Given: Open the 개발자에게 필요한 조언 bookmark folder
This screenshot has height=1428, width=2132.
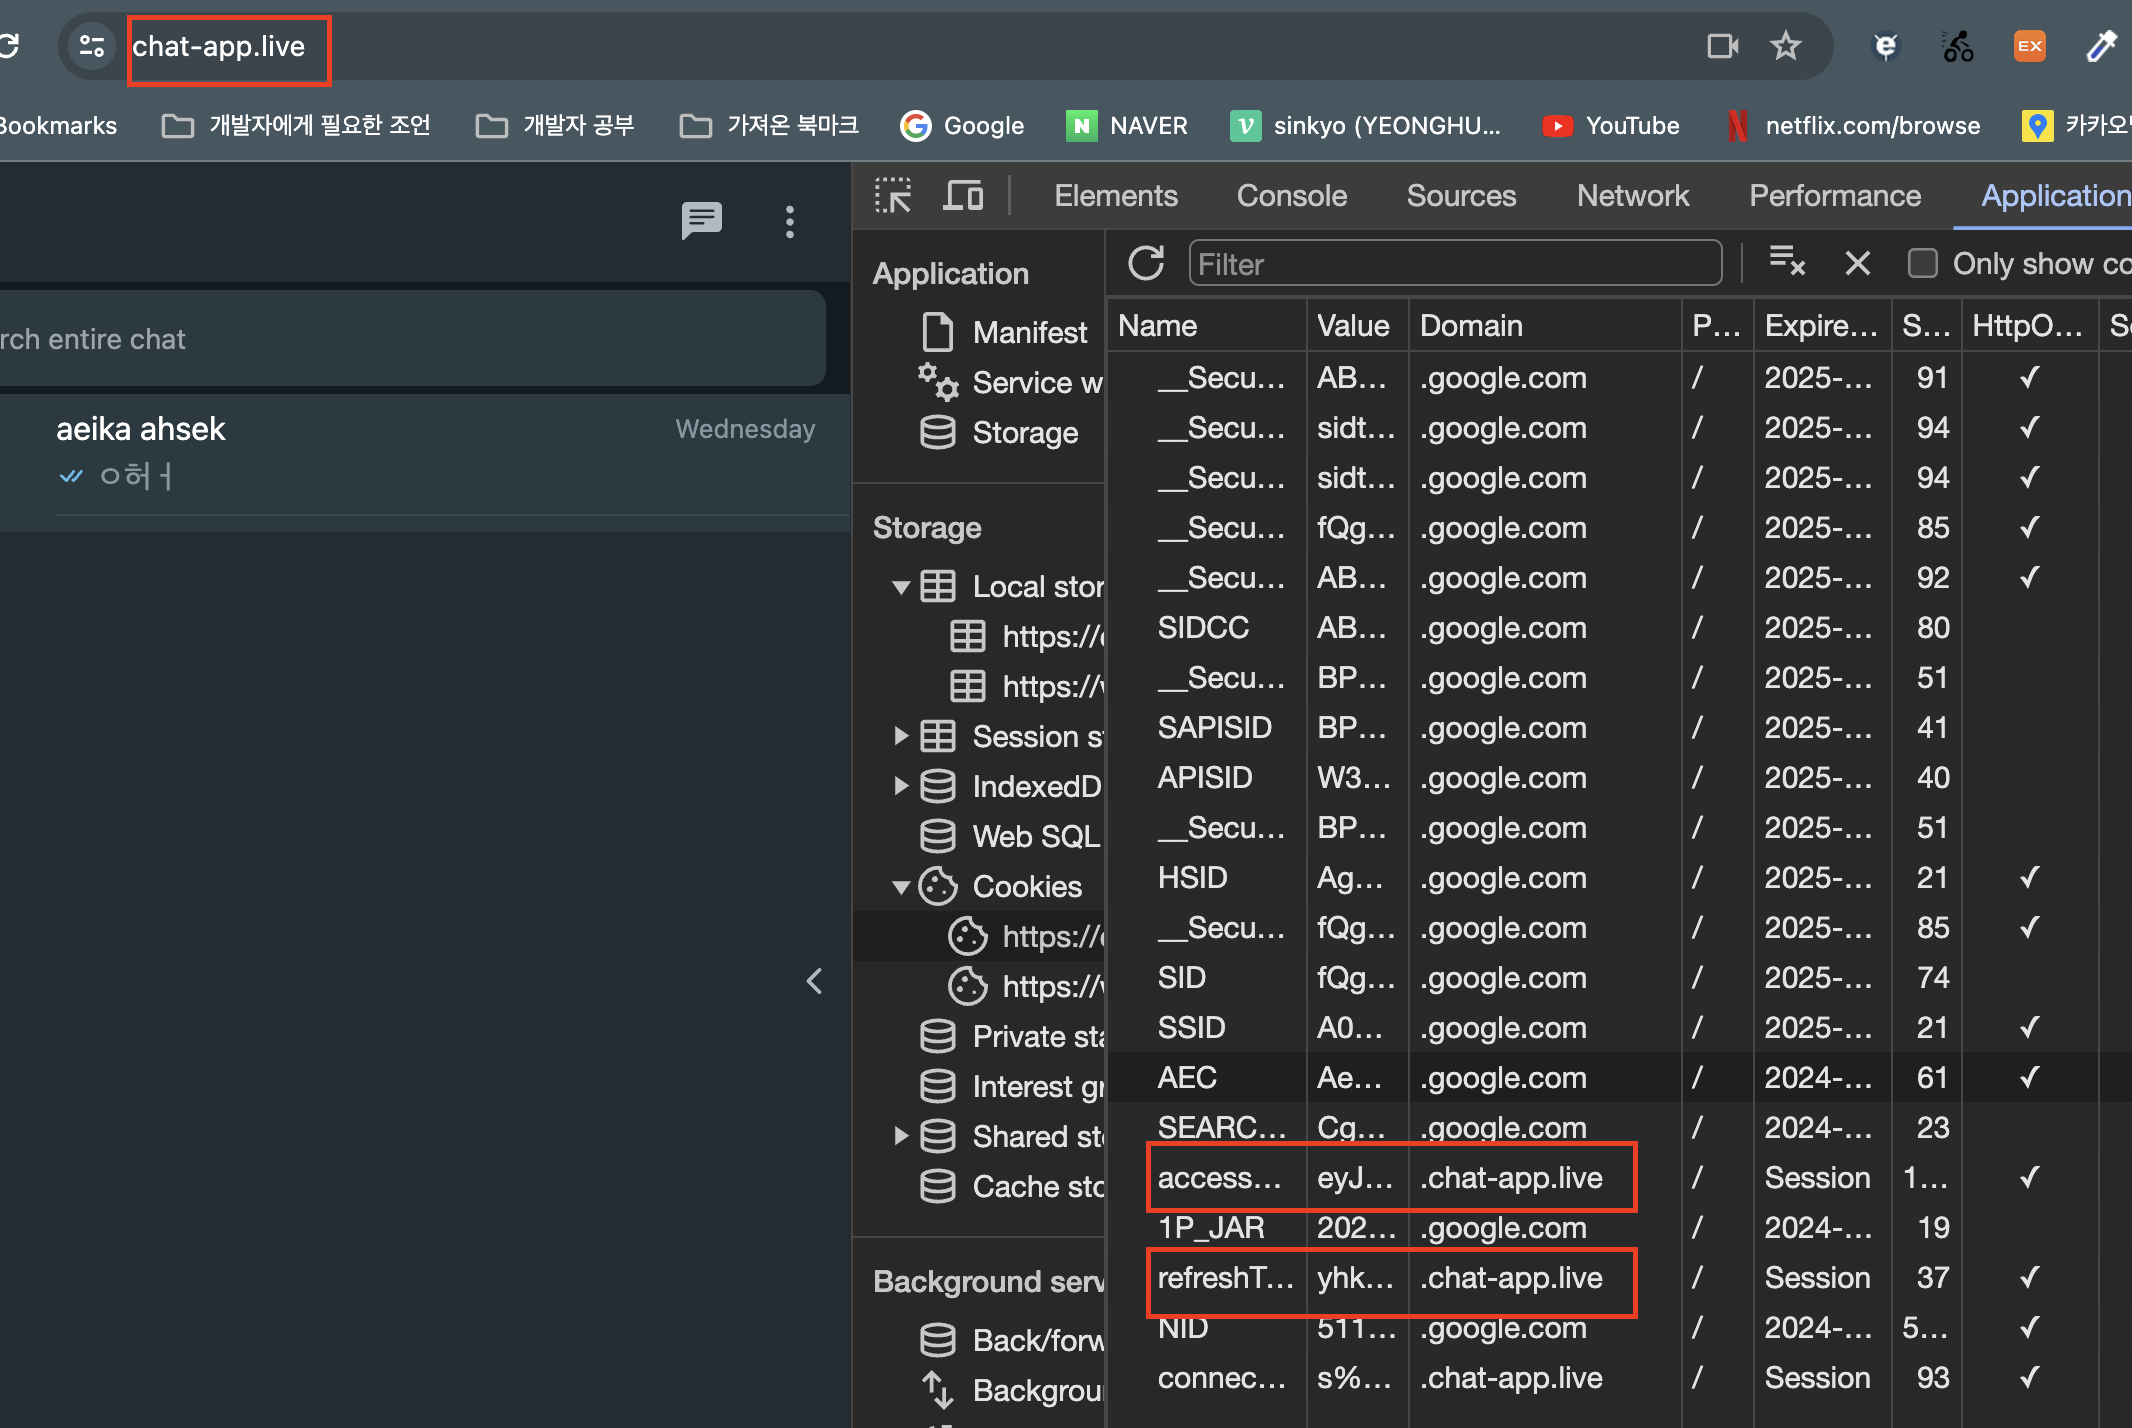Looking at the screenshot, I should point(296,126).
